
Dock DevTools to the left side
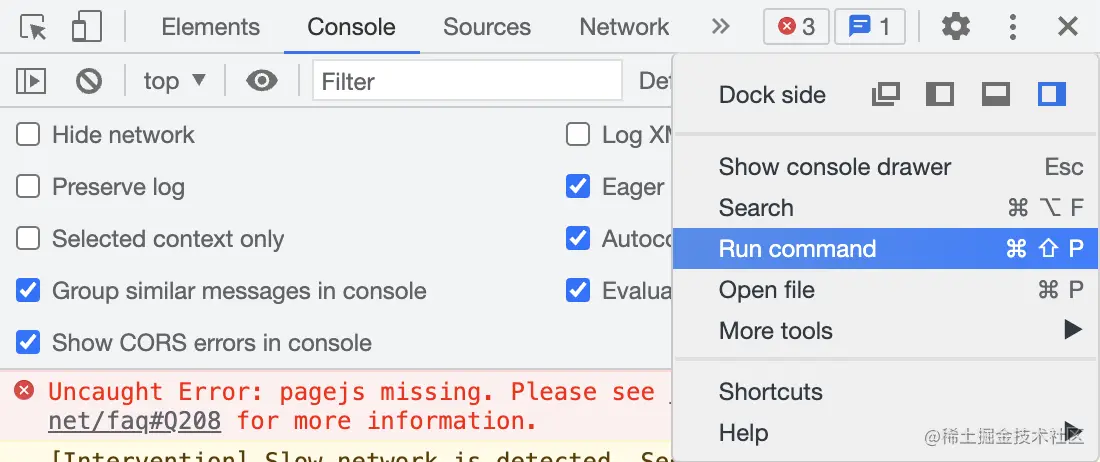coord(940,95)
